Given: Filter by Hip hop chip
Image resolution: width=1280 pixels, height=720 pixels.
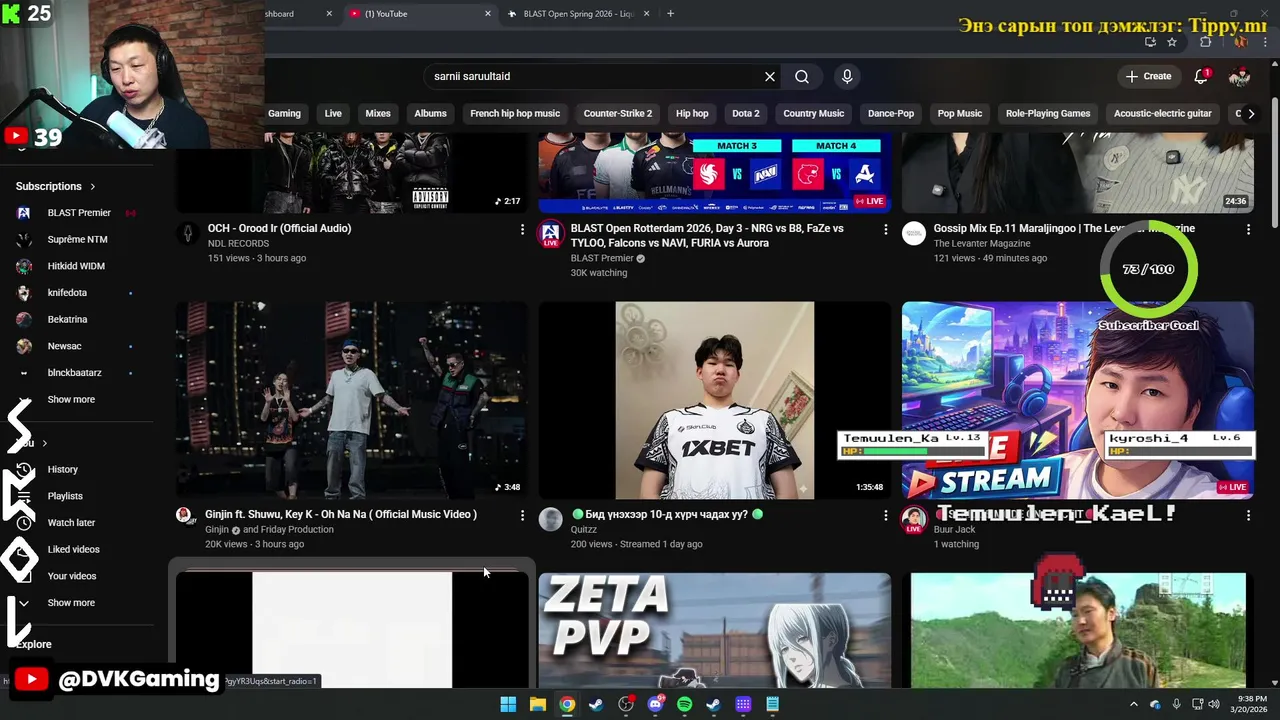Looking at the screenshot, I should pos(692,113).
